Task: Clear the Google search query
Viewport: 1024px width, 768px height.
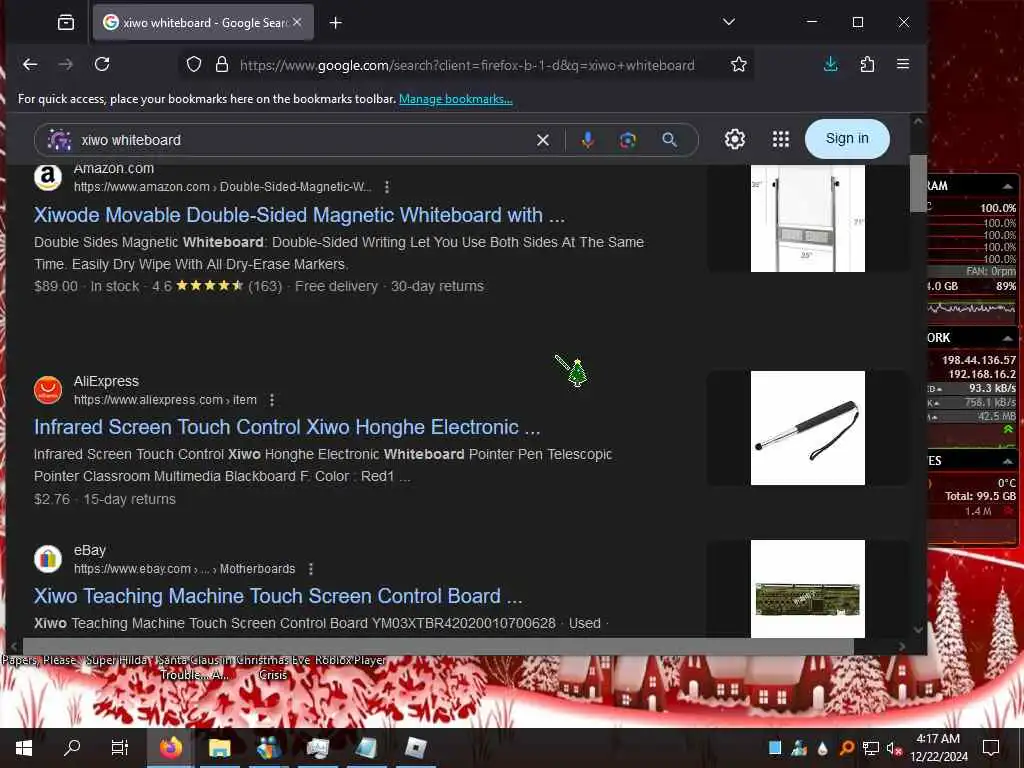Action: click(x=543, y=140)
